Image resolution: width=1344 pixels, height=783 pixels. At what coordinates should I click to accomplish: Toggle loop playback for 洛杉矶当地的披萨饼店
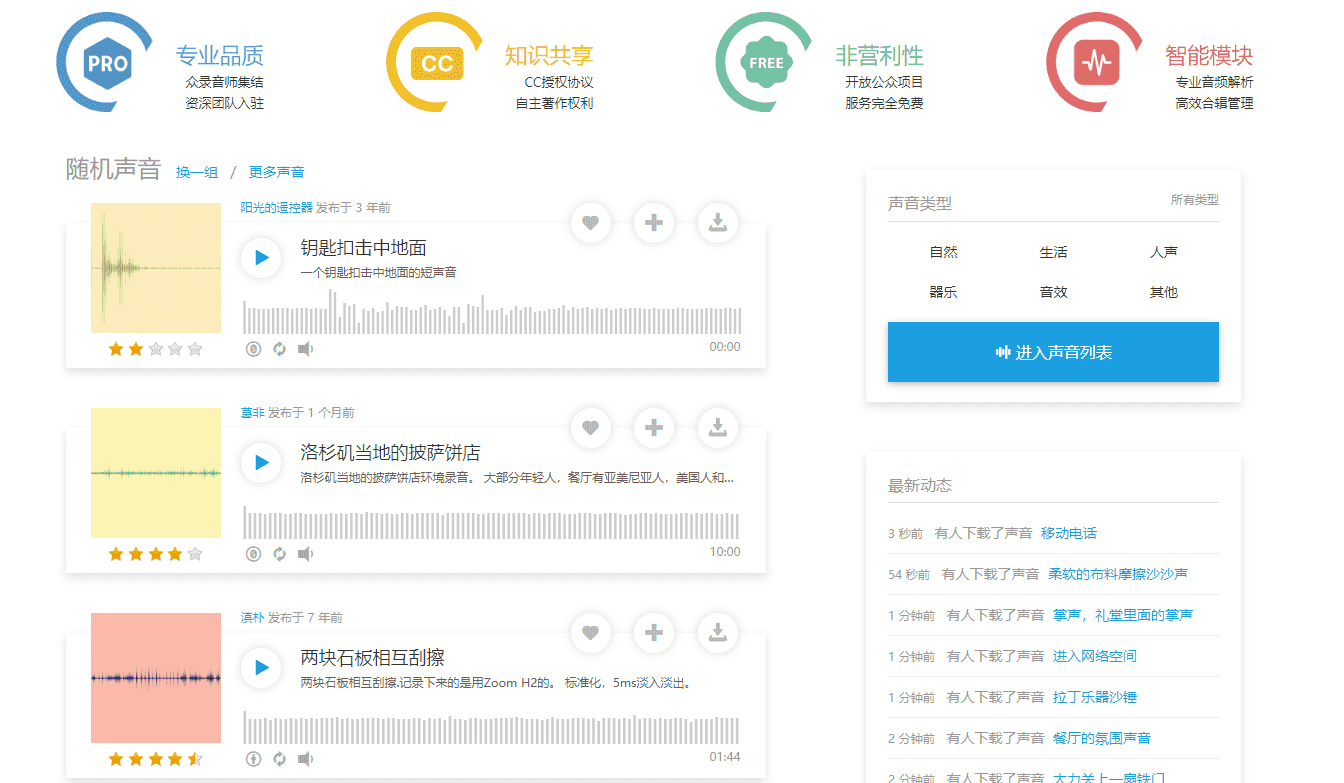[x=280, y=554]
